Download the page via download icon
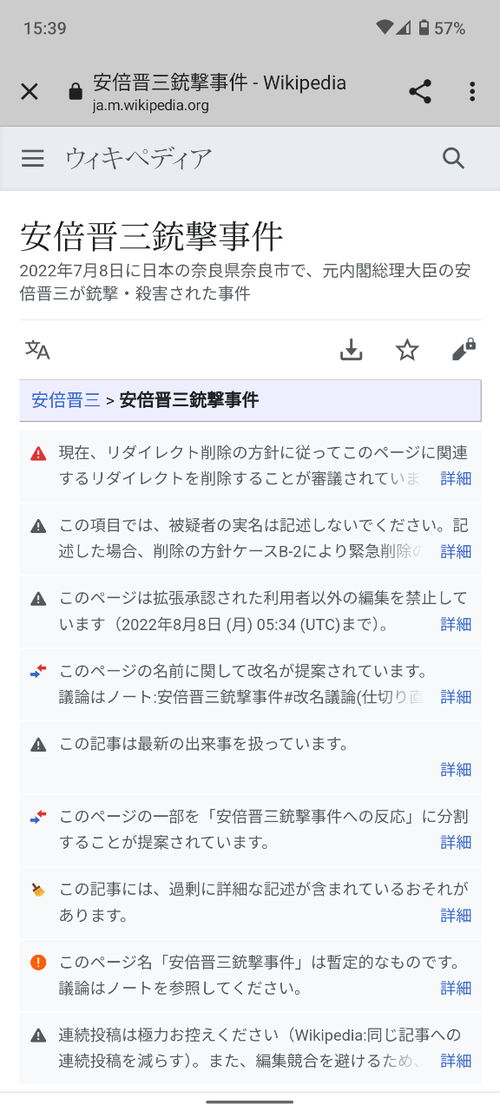Image resolution: width=500 pixels, height=1111 pixels. click(351, 349)
